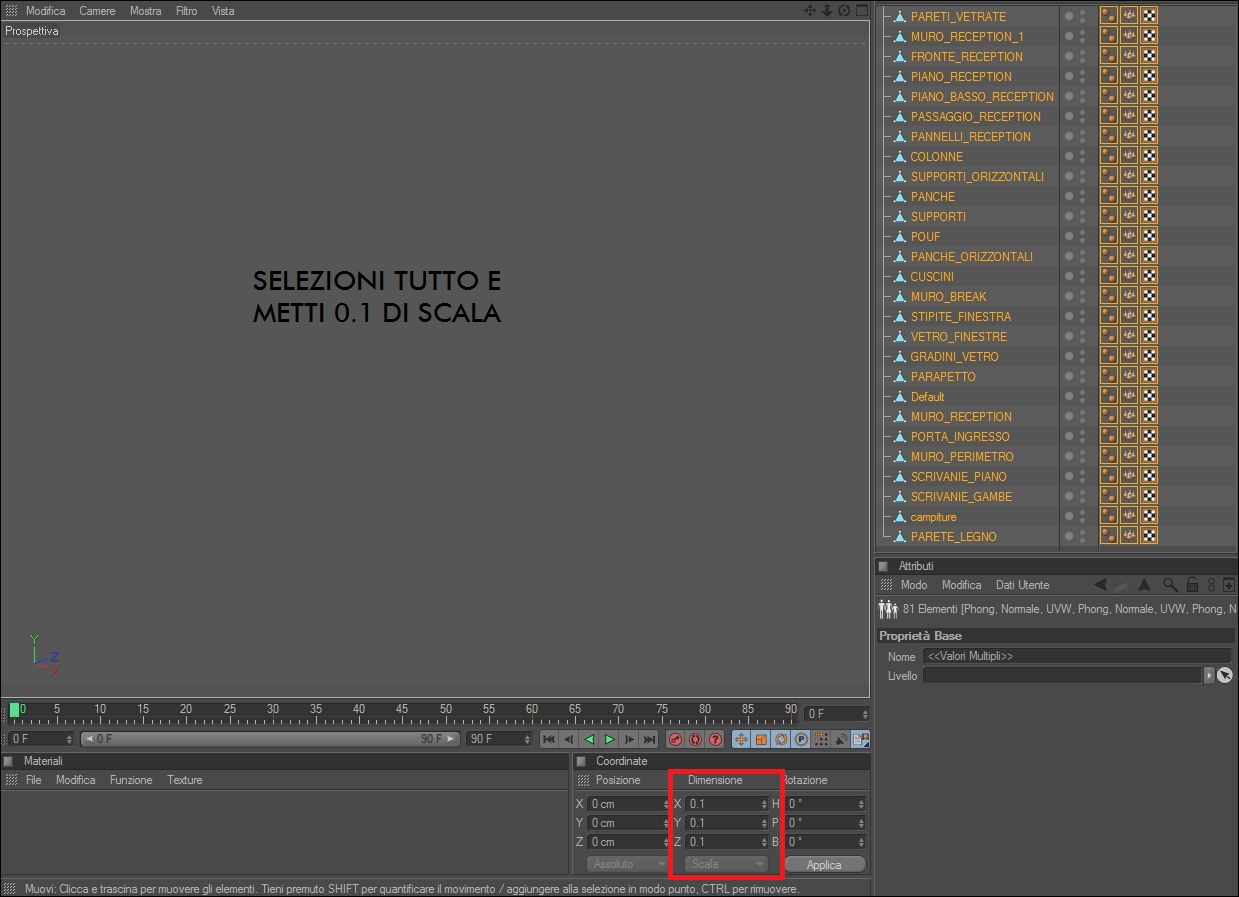1239x897 pixels.
Task: Click the green timeline playhead at frame 0
Action: point(15,710)
